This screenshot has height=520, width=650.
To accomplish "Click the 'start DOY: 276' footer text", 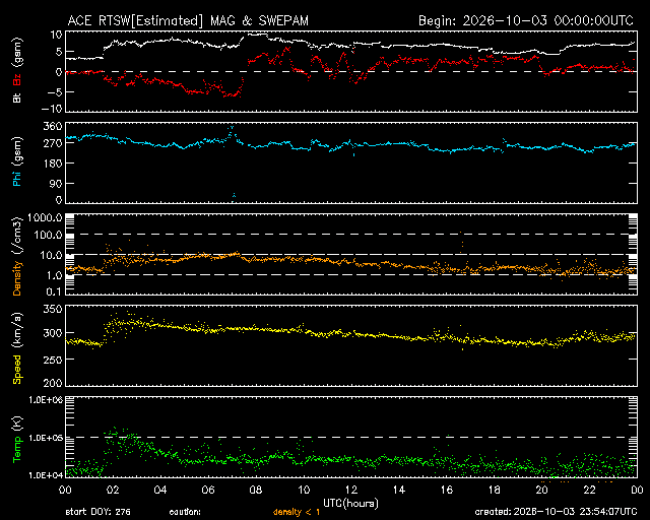I will 98,512.
